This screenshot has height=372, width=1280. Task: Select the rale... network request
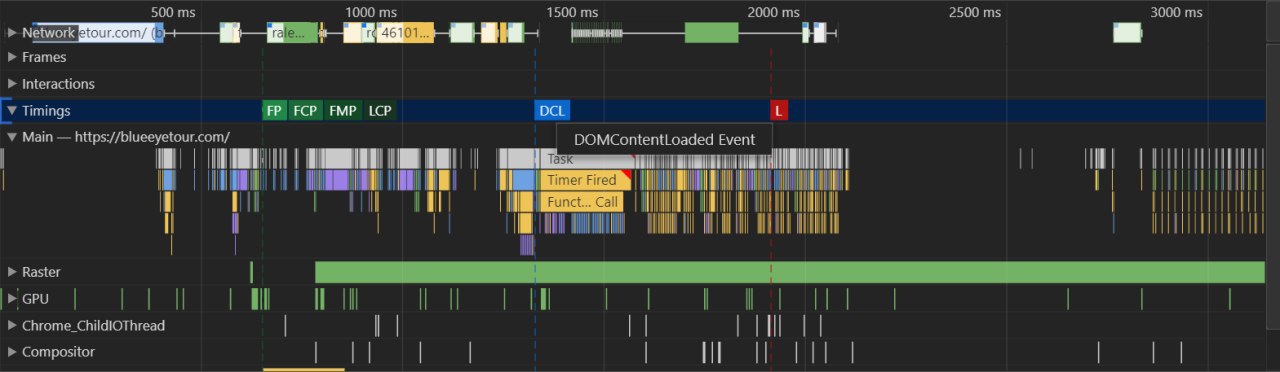tap(291, 32)
